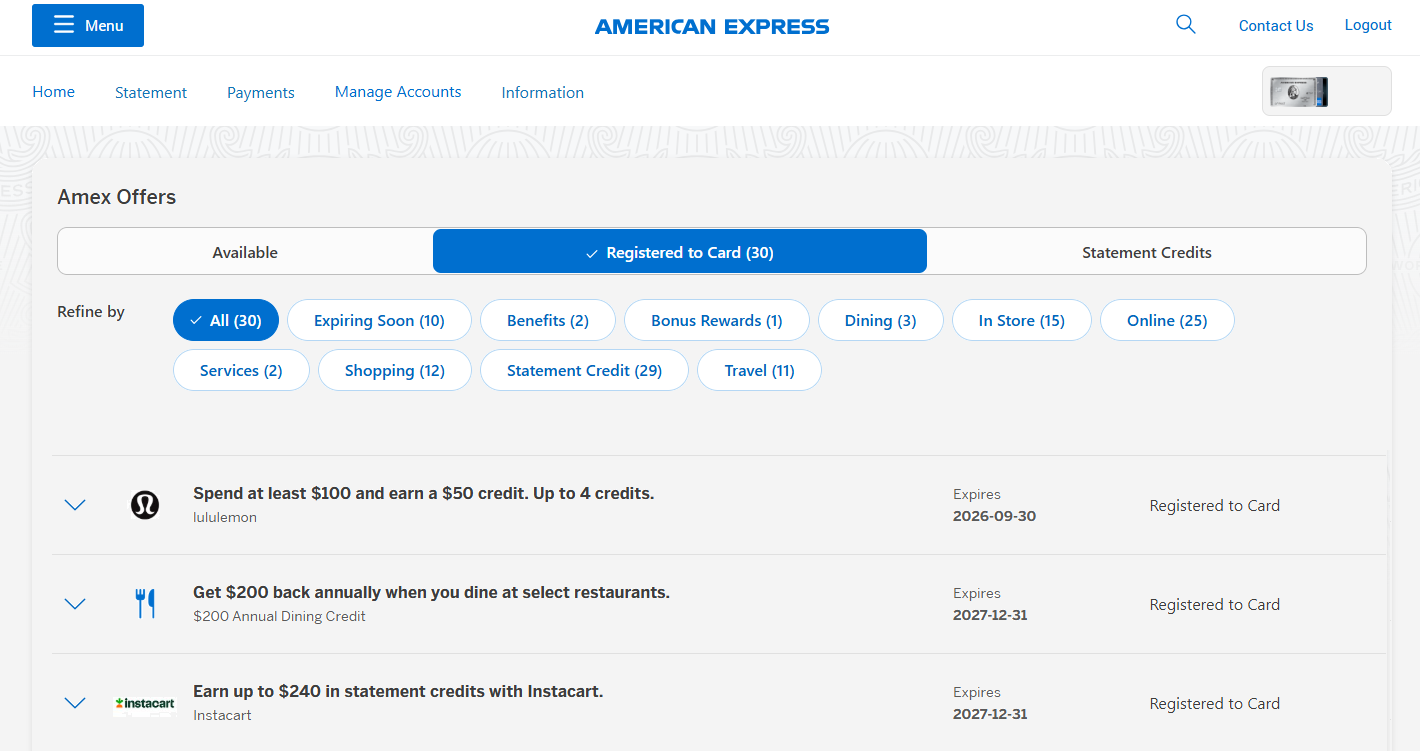Open the Contact Us link
Image resolution: width=1420 pixels, height=751 pixels.
1276,25
